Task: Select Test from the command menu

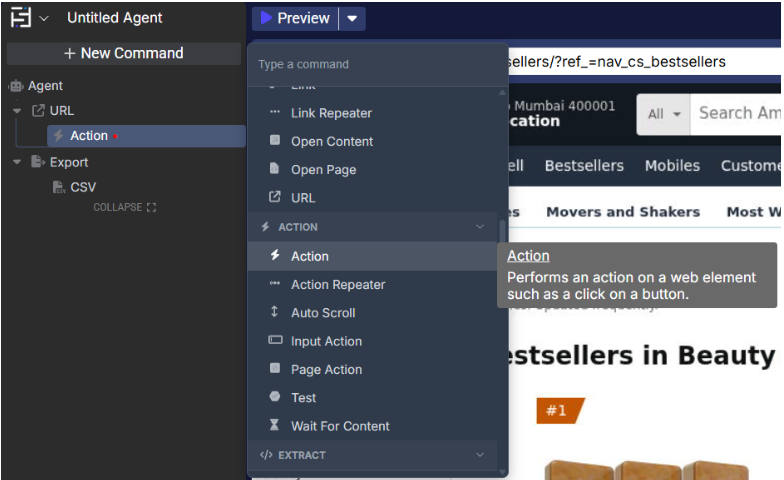Action: [x=303, y=398]
